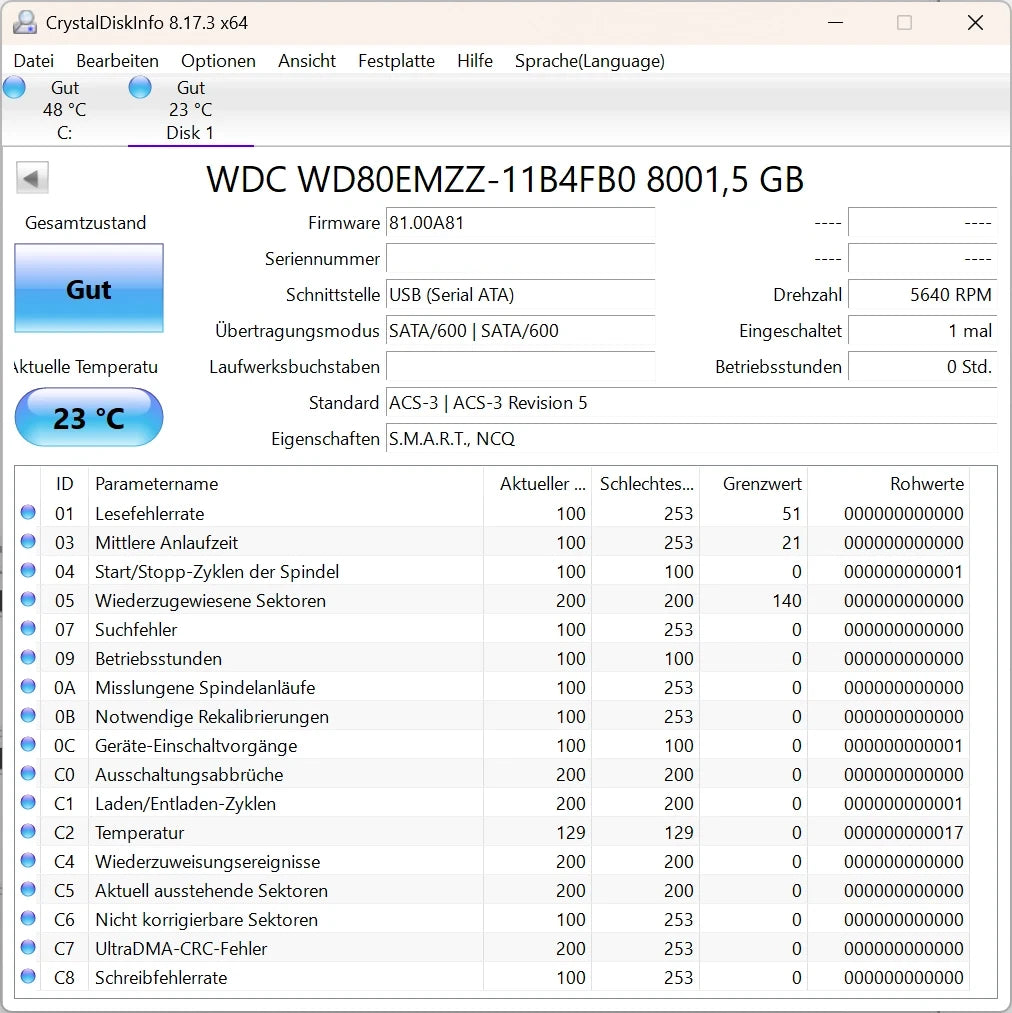This screenshot has width=1012, height=1013.
Task: Select the Lesefehlerrate parameter name
Action: [x=149, y=514]
